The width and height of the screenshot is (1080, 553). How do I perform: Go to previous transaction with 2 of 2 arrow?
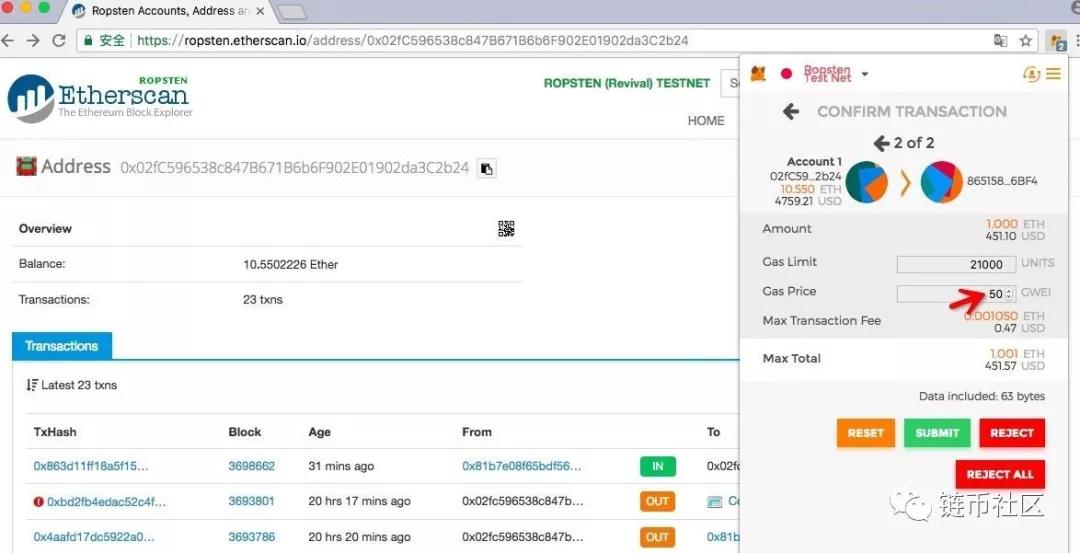pyautogui.click(x=881, y=143)
